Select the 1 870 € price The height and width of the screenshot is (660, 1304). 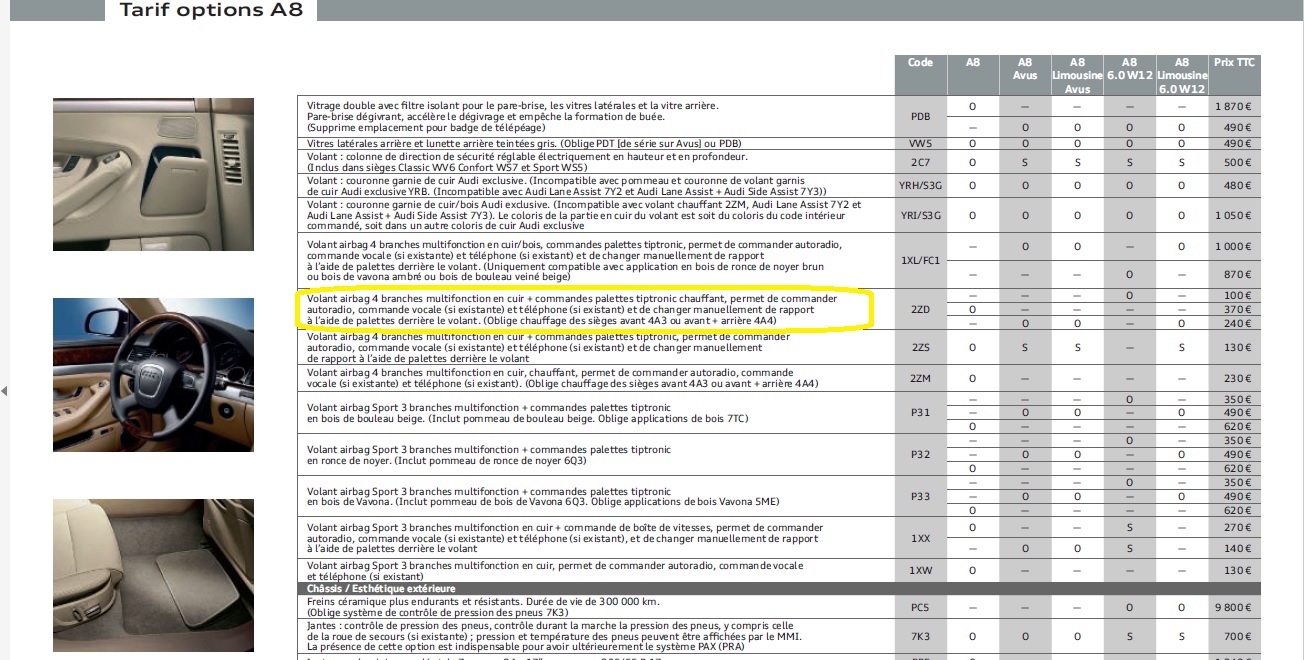(x=1234, y=106)
